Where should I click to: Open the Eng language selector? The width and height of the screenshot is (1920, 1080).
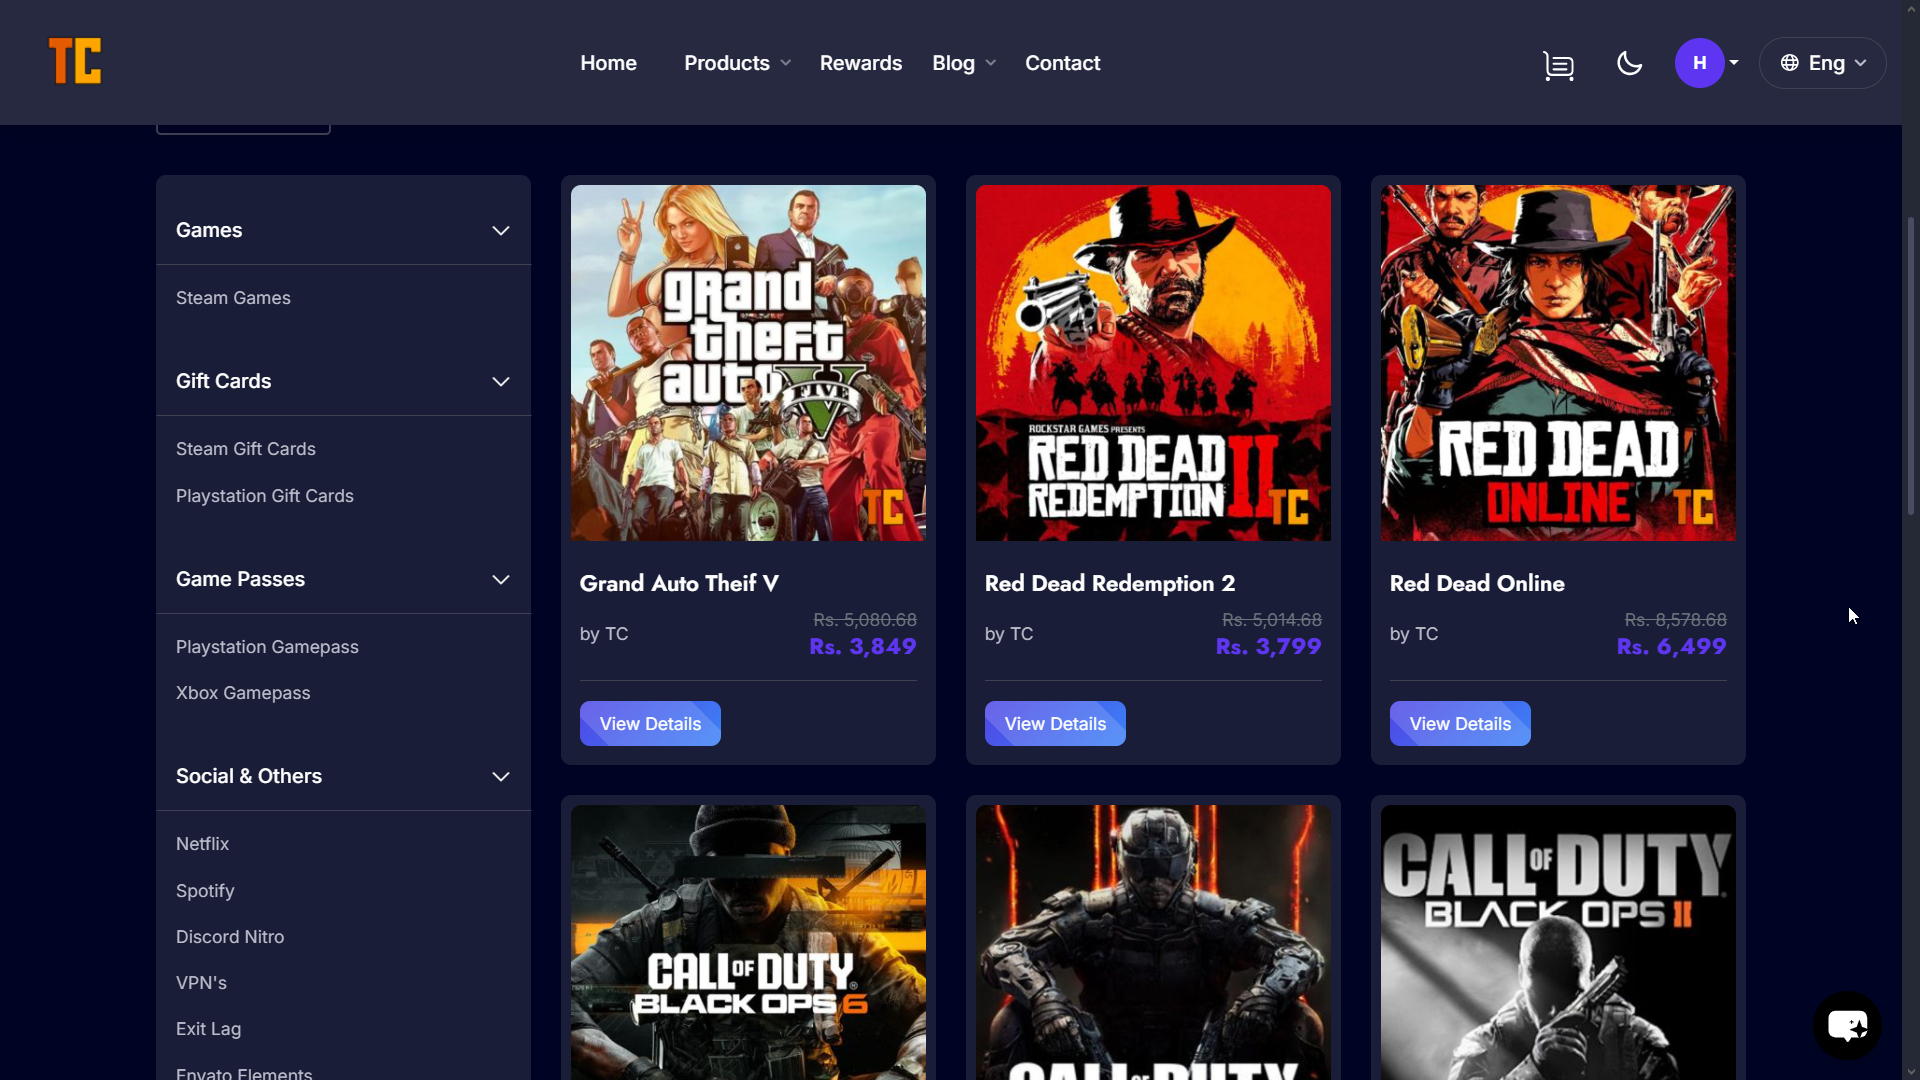(x=1822, y=63)
